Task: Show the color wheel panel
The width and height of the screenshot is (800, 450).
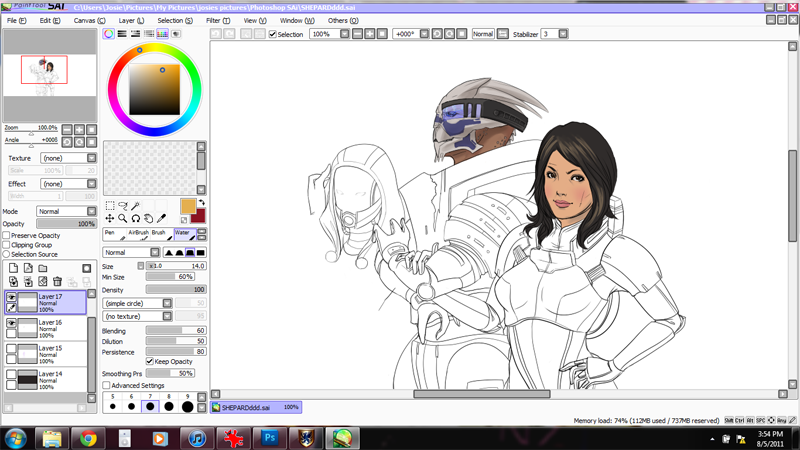Action: coord(109,34)
